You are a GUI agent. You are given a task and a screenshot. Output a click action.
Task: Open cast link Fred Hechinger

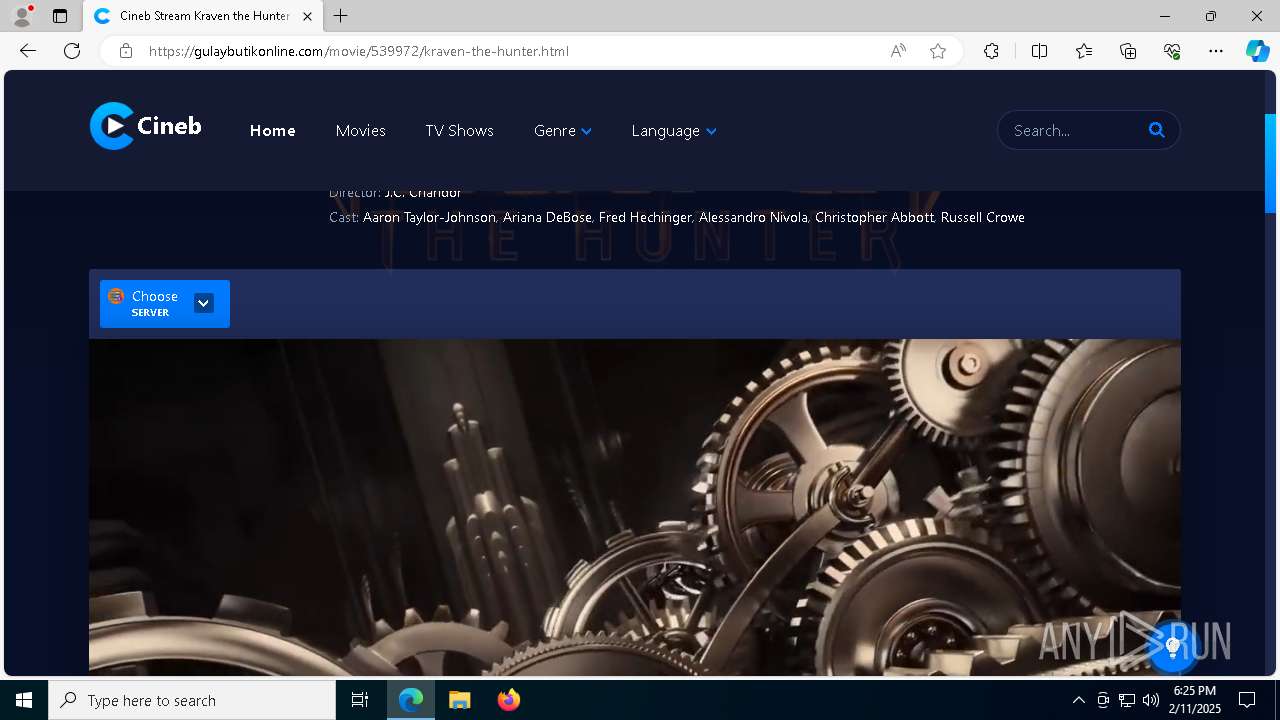pyautogui.click(x=645, y=217)
